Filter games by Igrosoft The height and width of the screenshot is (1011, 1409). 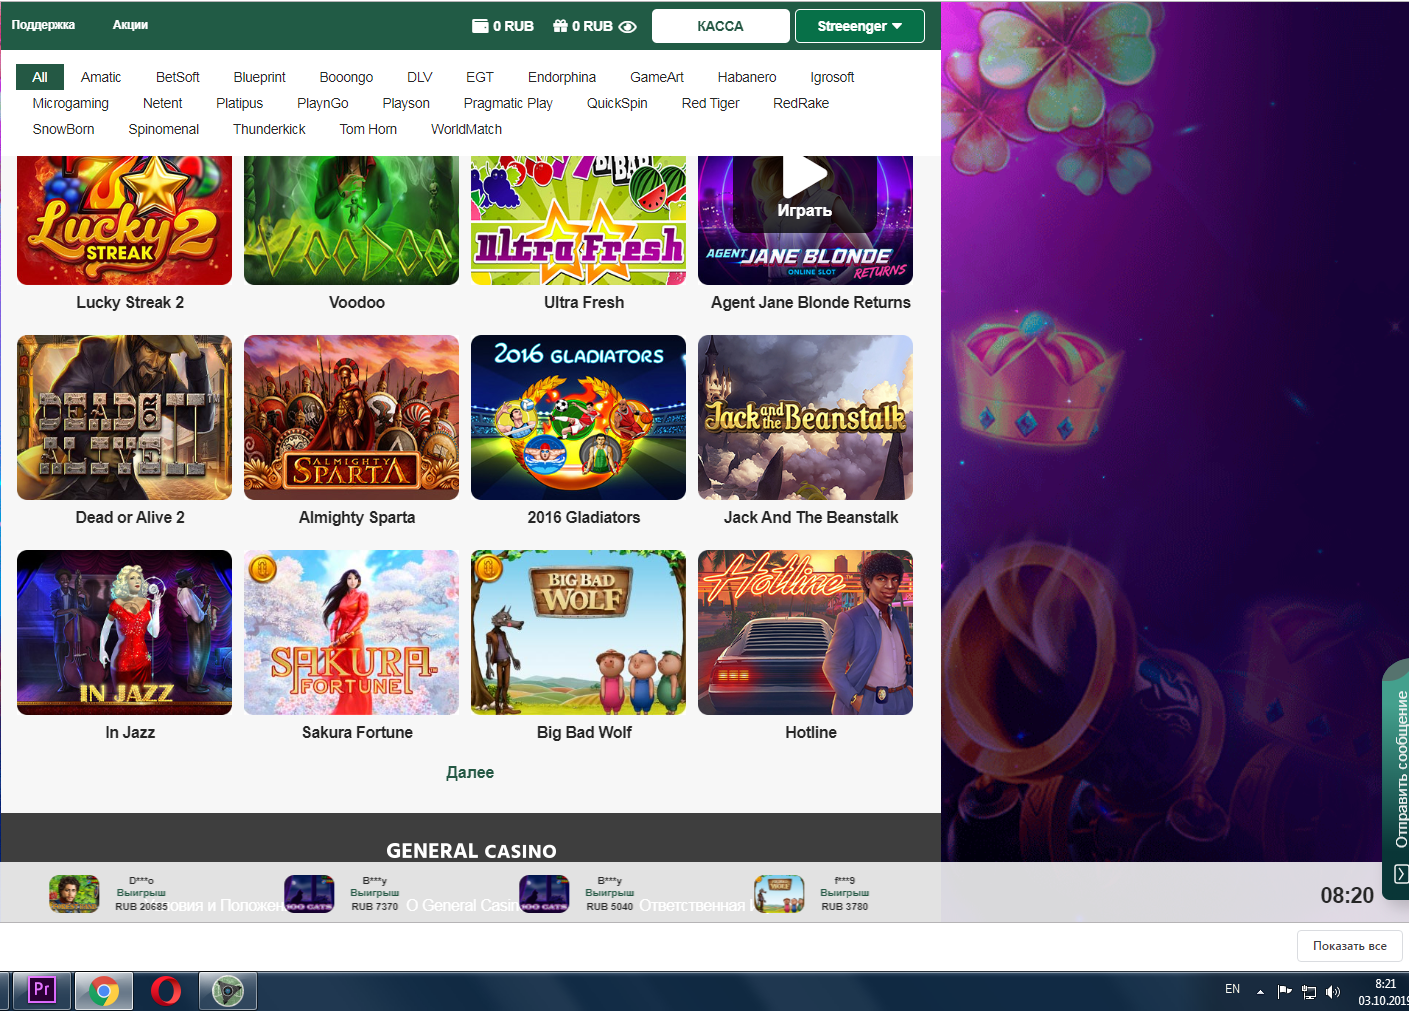tap(832, 77)
